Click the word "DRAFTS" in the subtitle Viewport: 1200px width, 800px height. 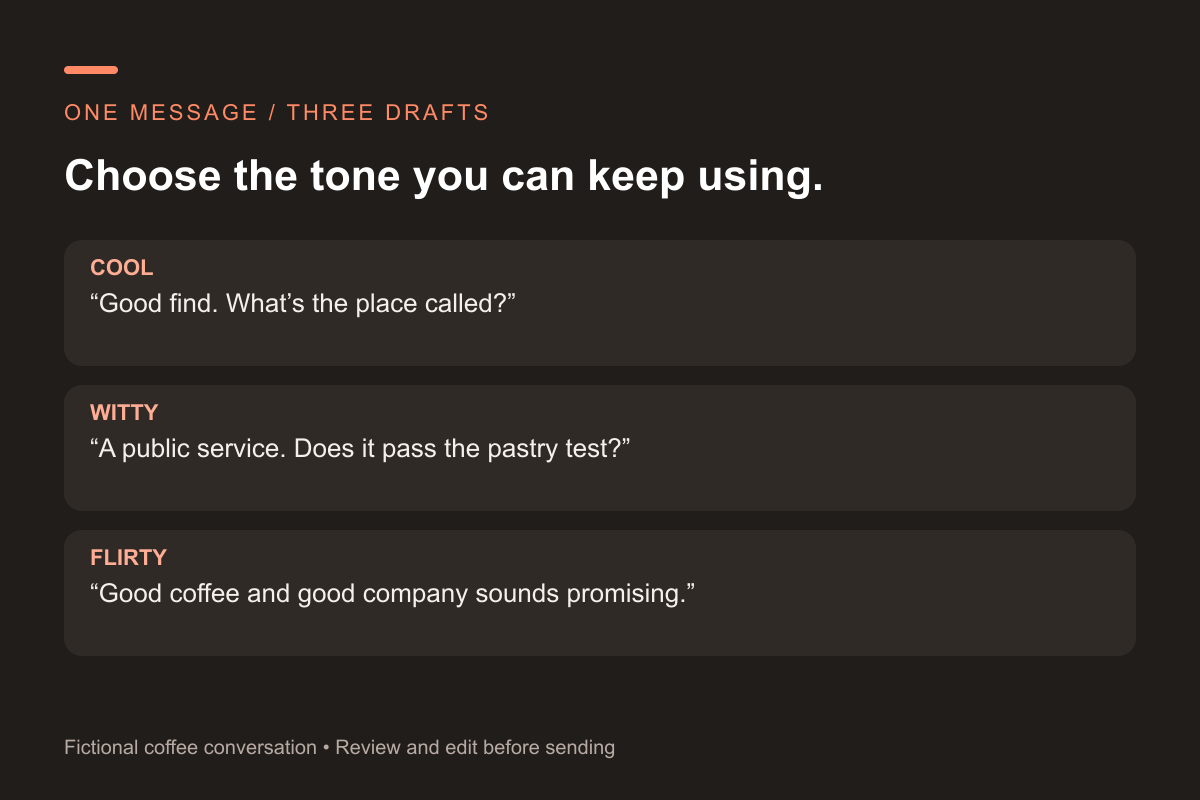point(437,112)
